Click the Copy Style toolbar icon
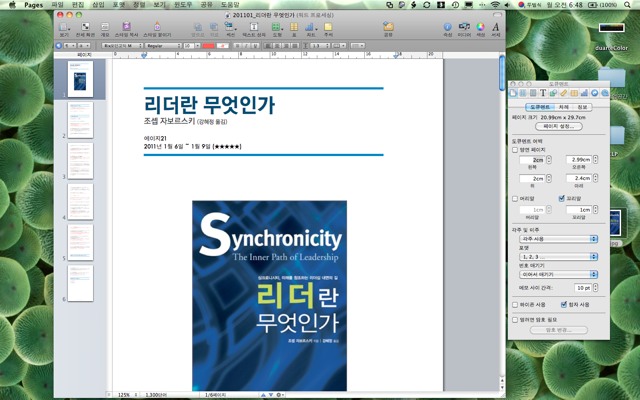Screen dimensions: 640x400 coord(127,29)
